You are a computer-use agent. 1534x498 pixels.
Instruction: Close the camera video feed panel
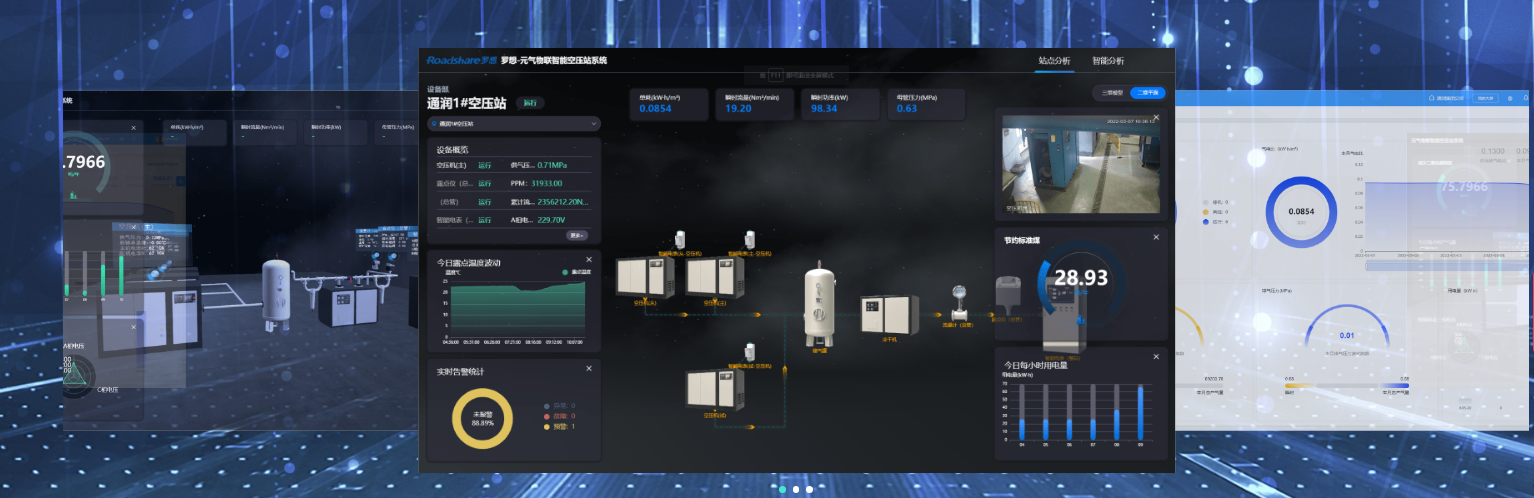[x=1156, y=118]
